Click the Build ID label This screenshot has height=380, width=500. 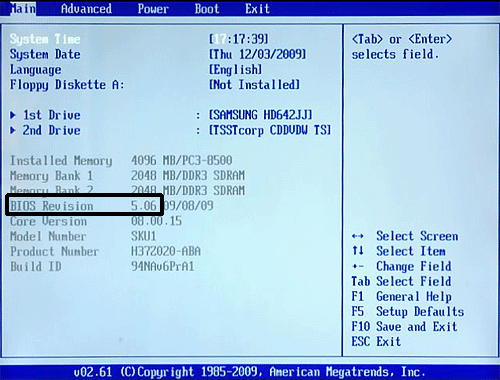[36, 267]
